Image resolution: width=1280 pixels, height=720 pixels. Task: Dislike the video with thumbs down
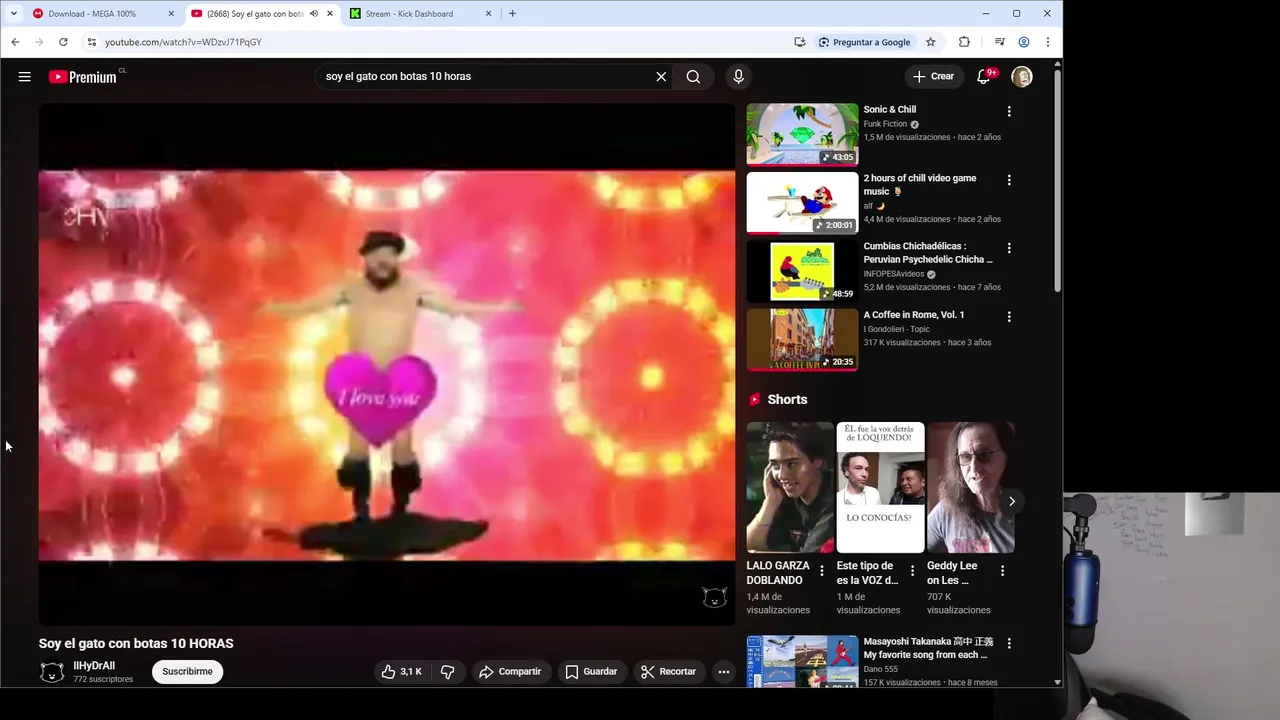pos(447,672)
